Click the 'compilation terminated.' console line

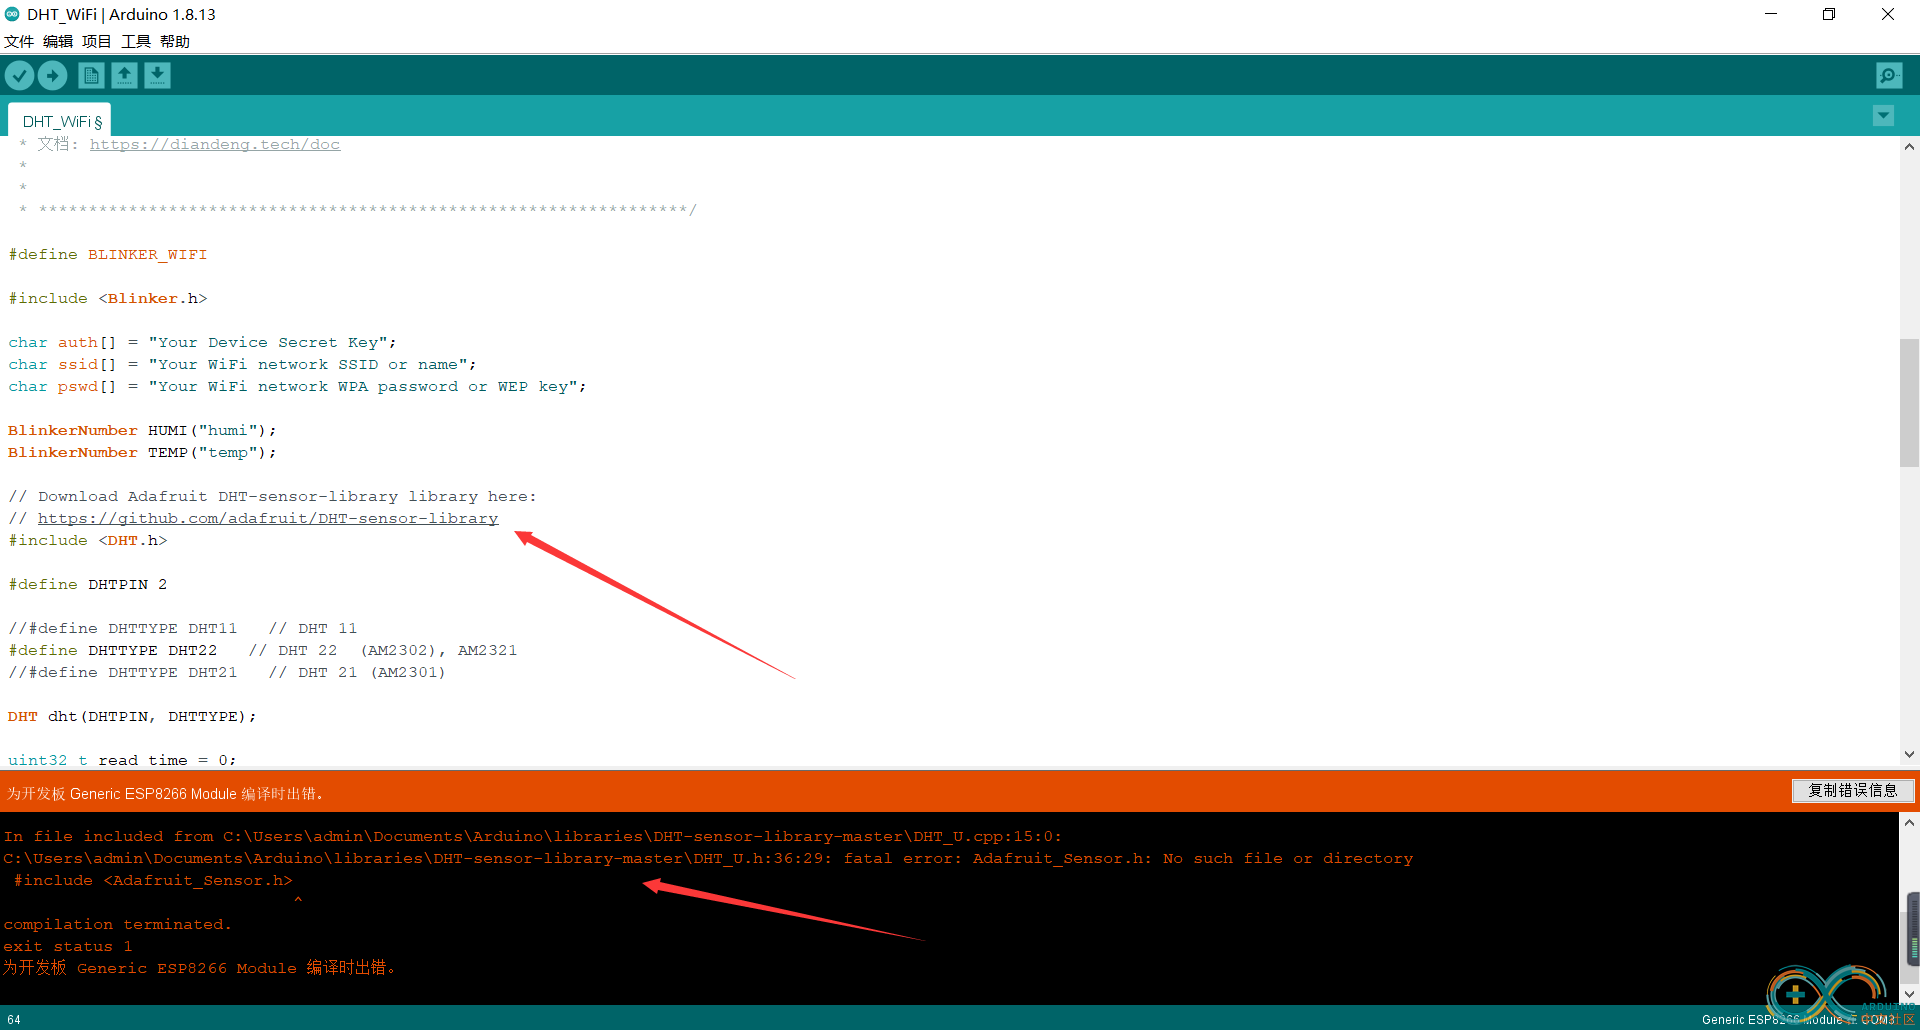click(117, 924)
